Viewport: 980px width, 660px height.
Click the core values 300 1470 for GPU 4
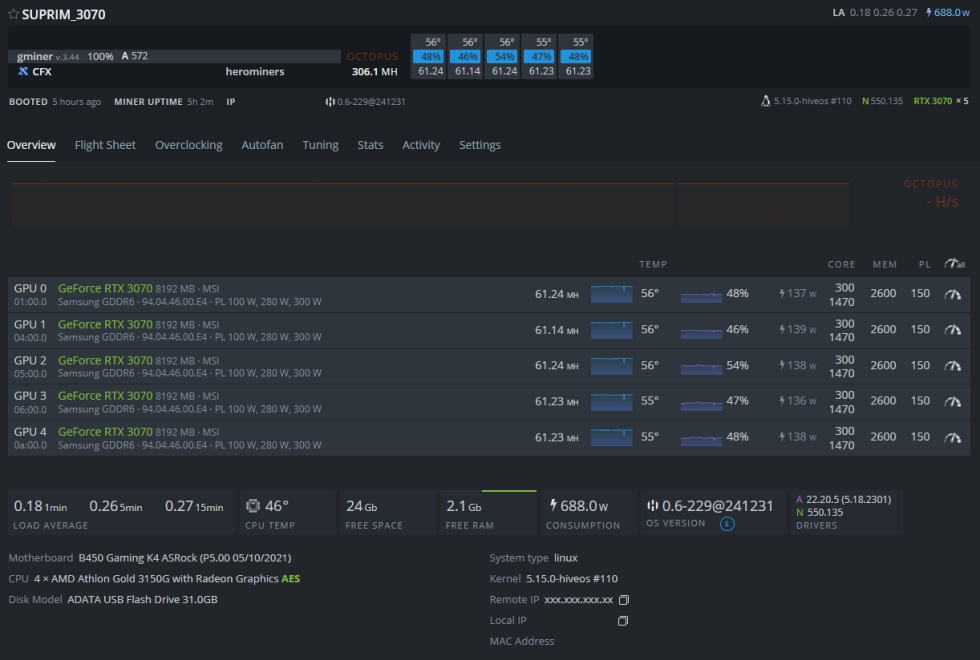pos(842,438)
